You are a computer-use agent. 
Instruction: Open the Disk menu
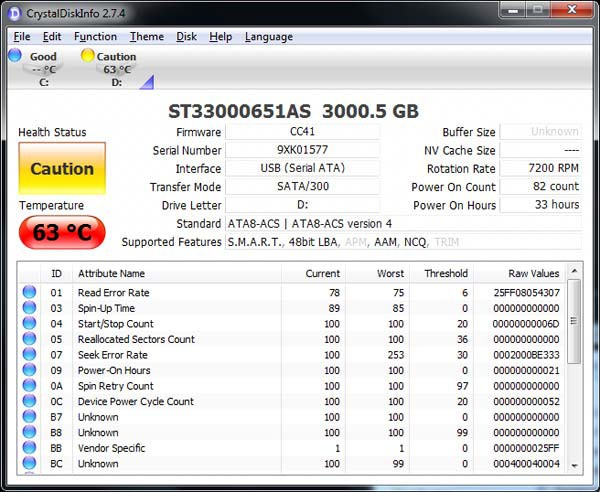click(x=186, y=37)
